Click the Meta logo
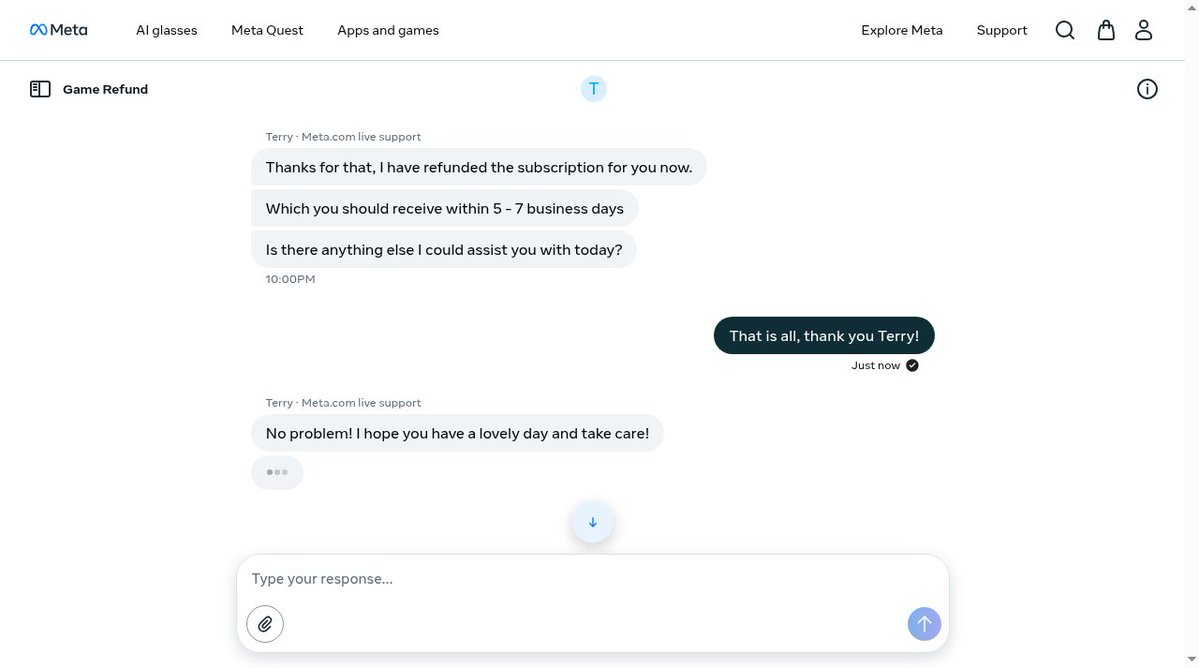Screen dimensions: 1199x668 [x=59, y=30]
